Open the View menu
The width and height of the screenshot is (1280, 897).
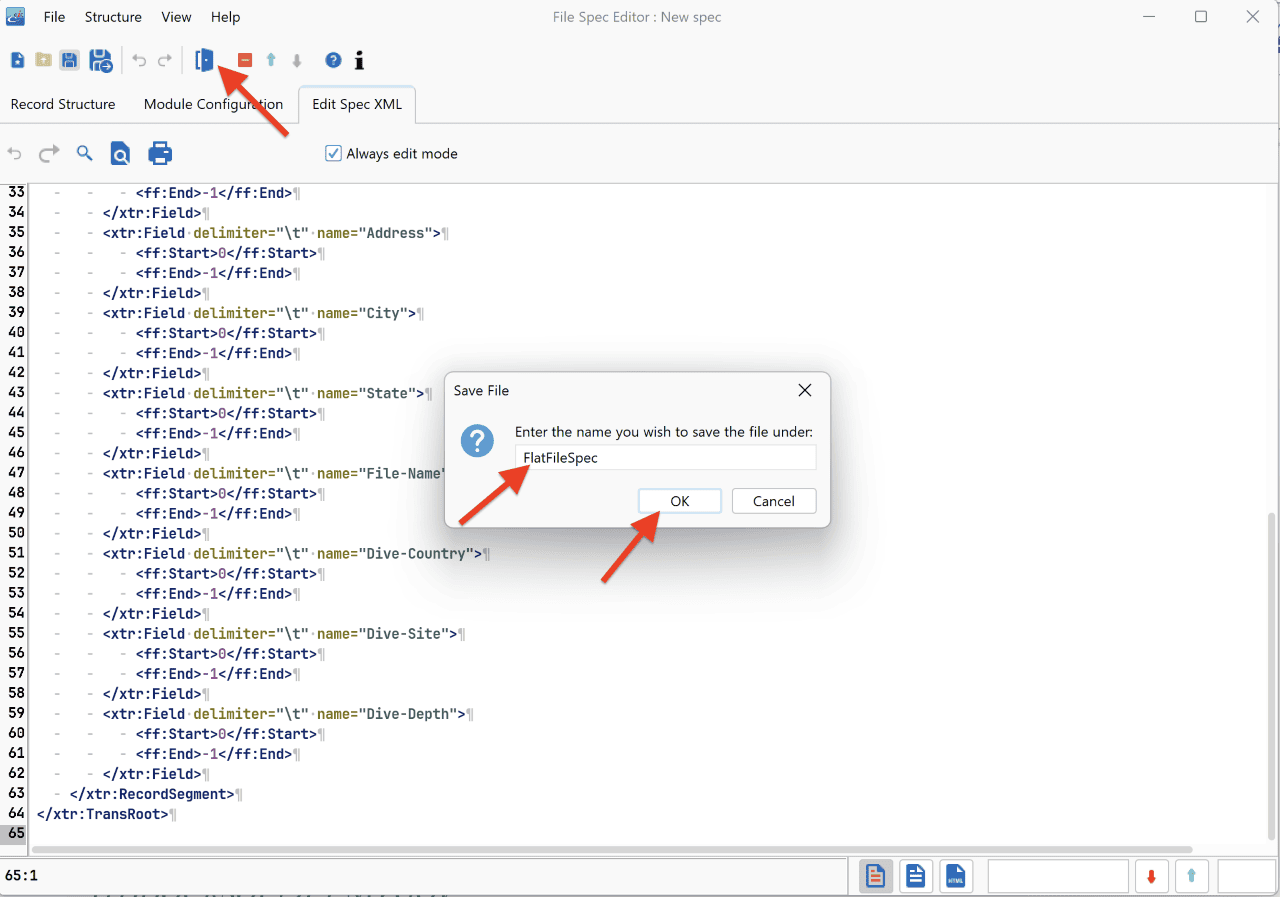(x=176, y=17)
